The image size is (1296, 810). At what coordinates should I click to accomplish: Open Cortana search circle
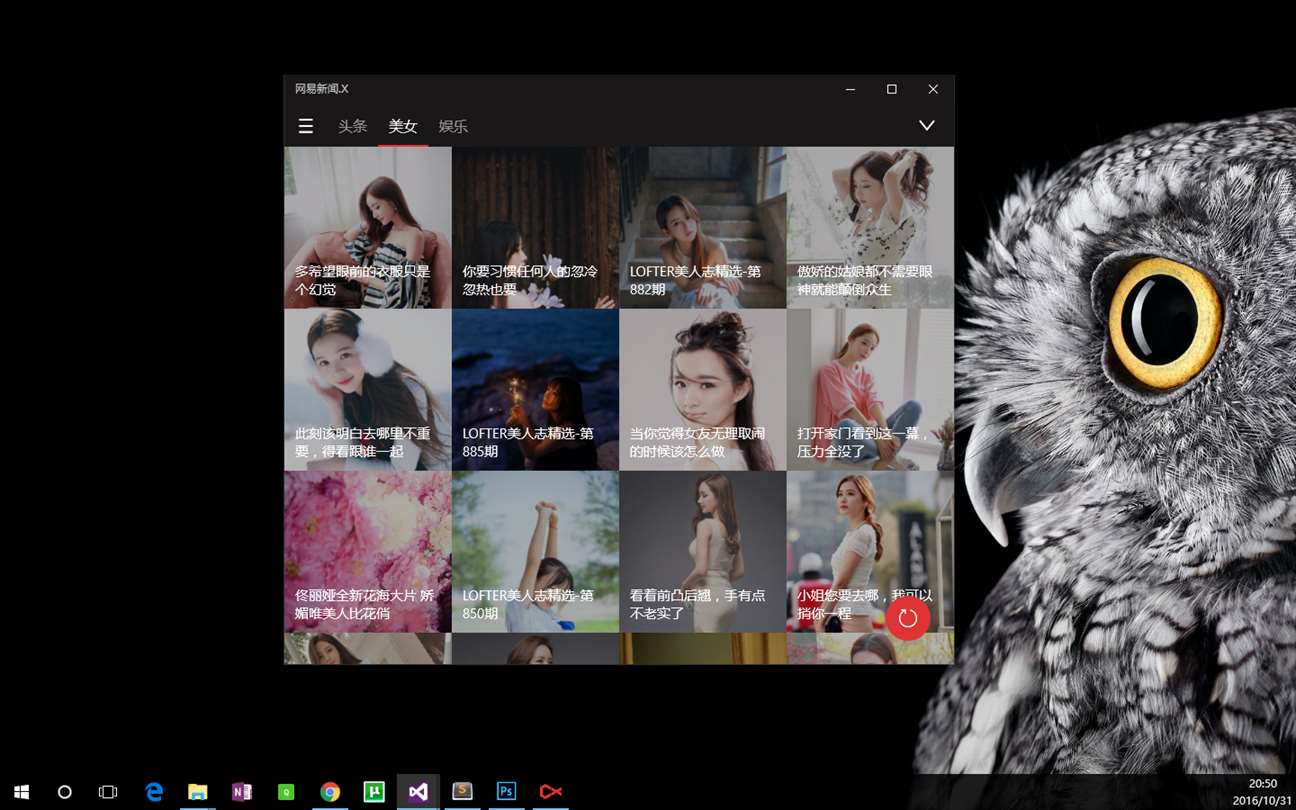(65, 792)
